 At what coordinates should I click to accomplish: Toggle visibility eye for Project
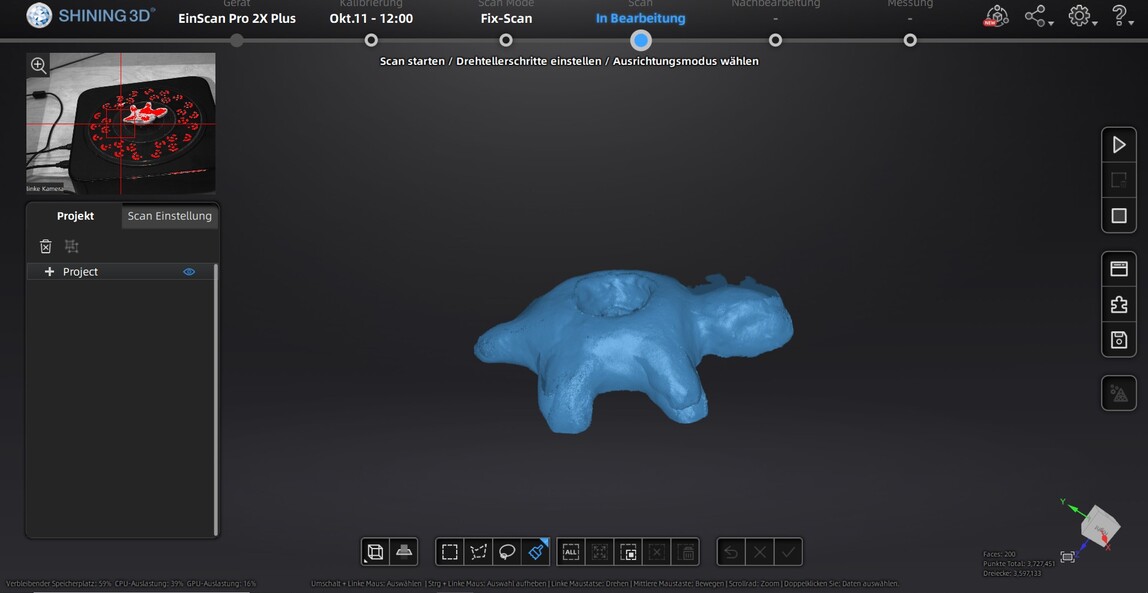(189, 272)
